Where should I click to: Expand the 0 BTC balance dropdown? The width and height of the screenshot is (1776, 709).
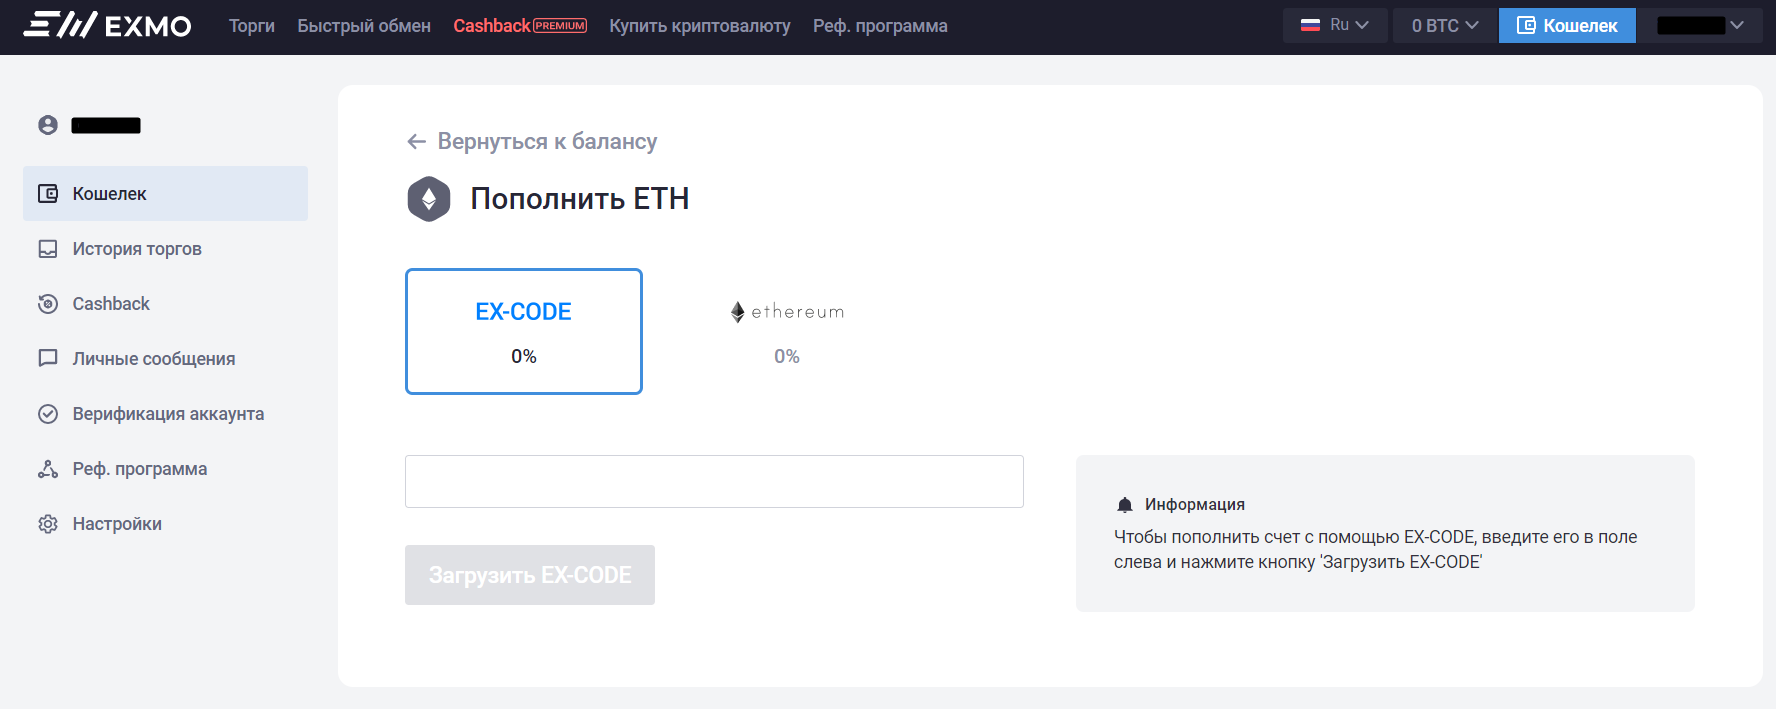pyautogui.click(x=1445, y=25)
